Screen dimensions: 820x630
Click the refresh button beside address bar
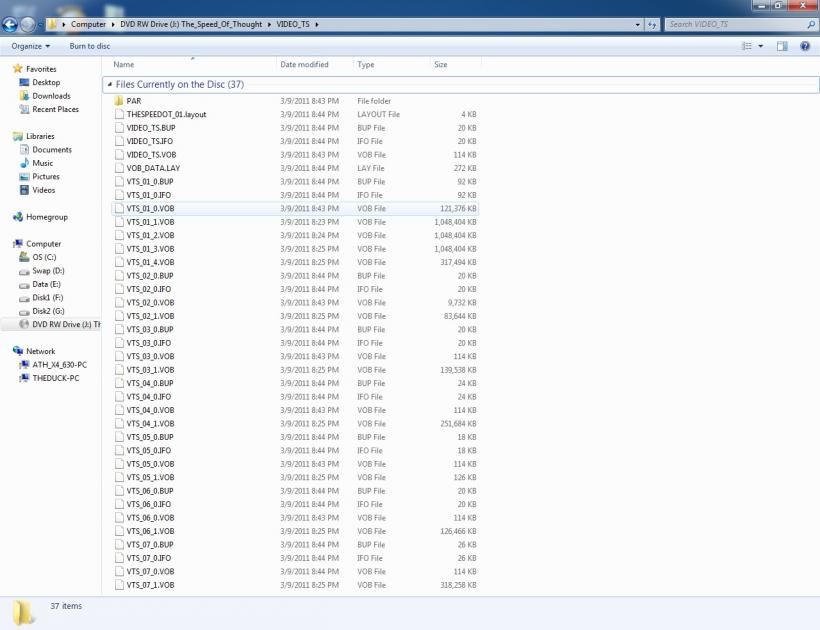tap(652, 24)
